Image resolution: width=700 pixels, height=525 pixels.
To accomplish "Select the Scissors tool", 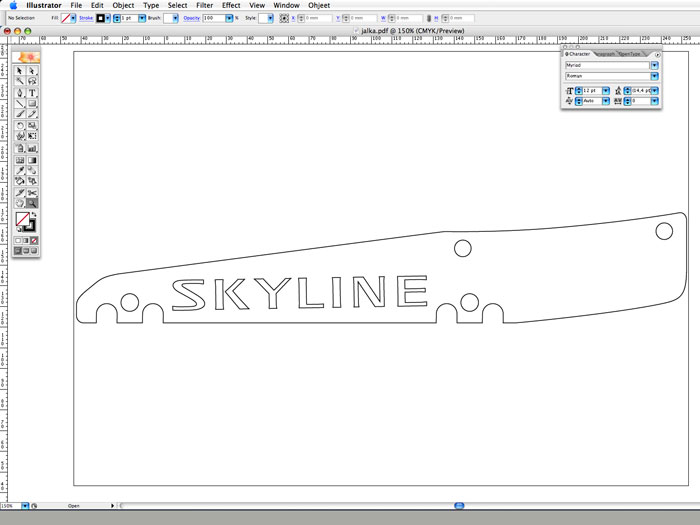I will tap(32, 192).
